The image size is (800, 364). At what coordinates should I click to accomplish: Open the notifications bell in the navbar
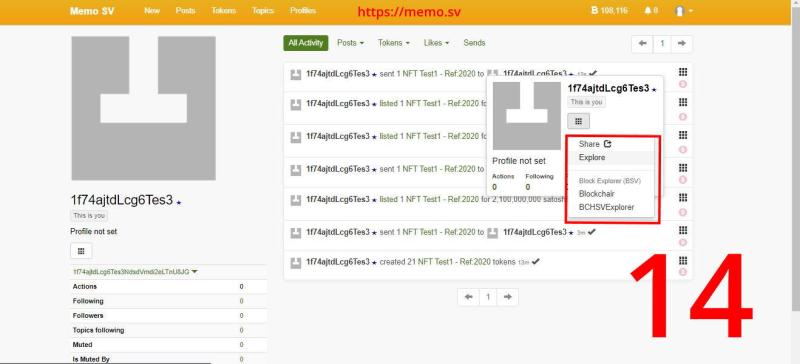coord(651,10)
